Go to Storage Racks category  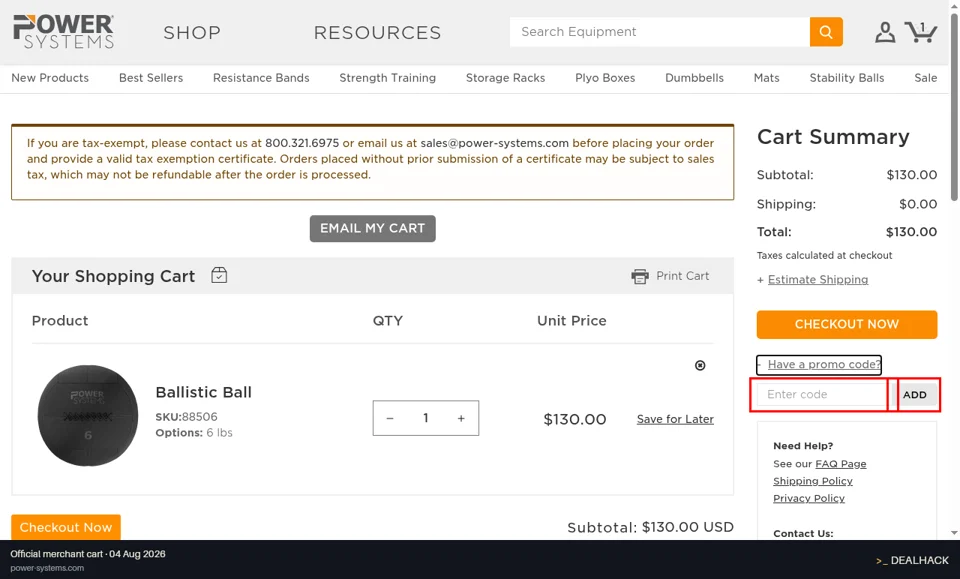tap(505, 78)
